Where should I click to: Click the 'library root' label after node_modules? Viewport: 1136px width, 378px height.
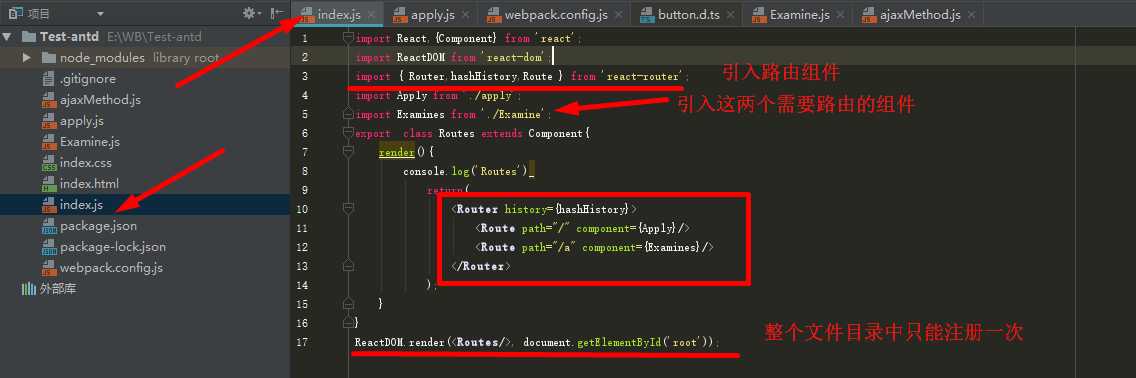pyautogui.click(x=186, y=58)
